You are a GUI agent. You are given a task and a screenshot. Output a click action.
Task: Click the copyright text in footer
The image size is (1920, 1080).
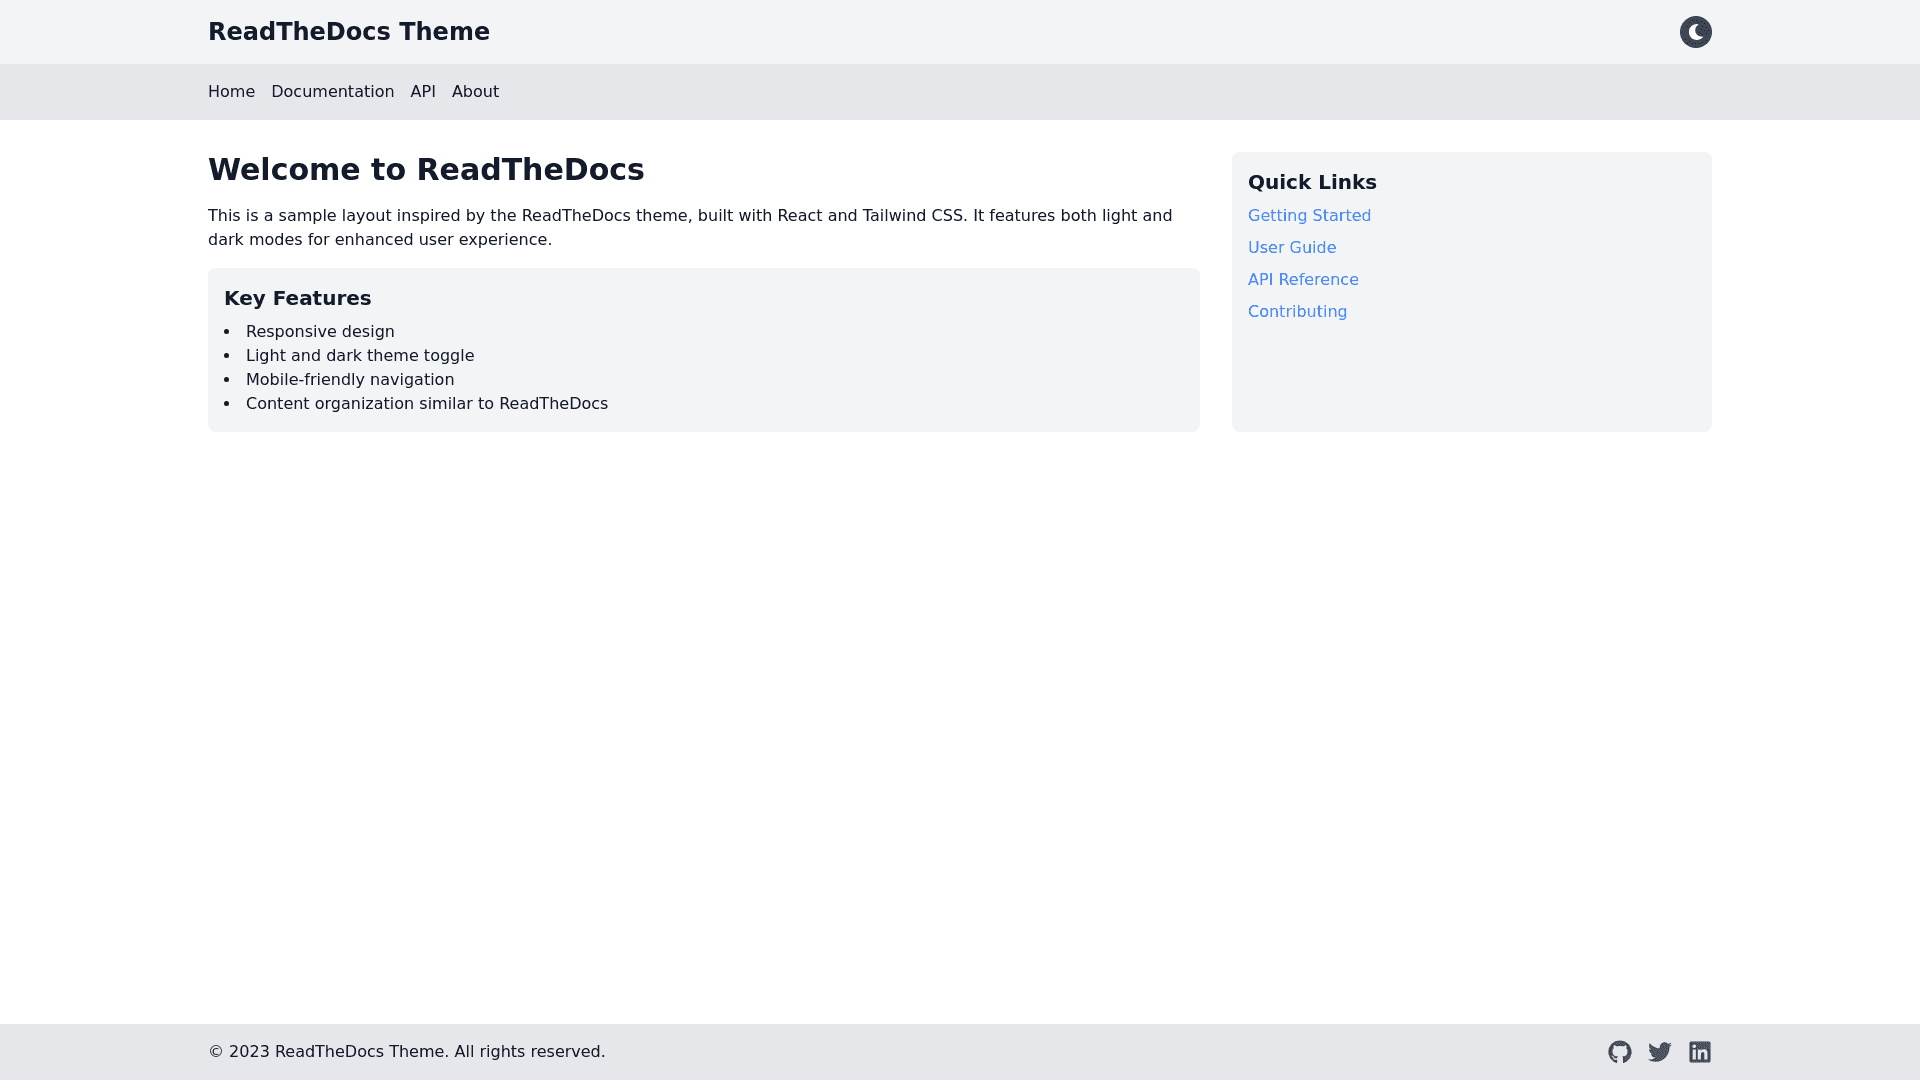click(406, 1052)
